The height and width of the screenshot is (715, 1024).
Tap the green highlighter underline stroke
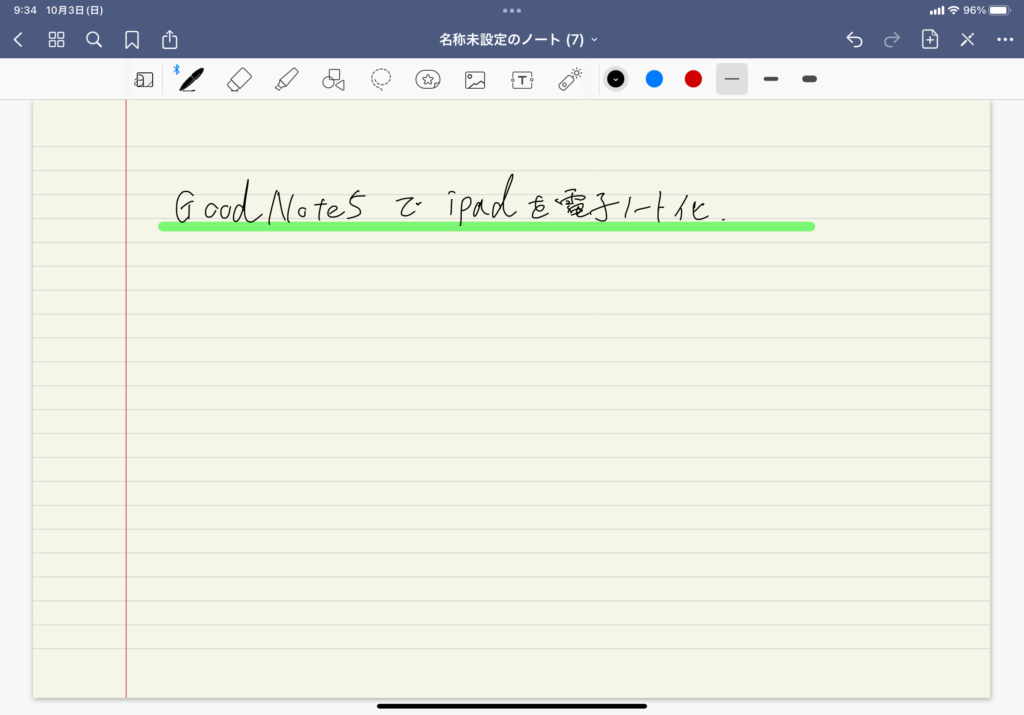(x=487, y=227)
